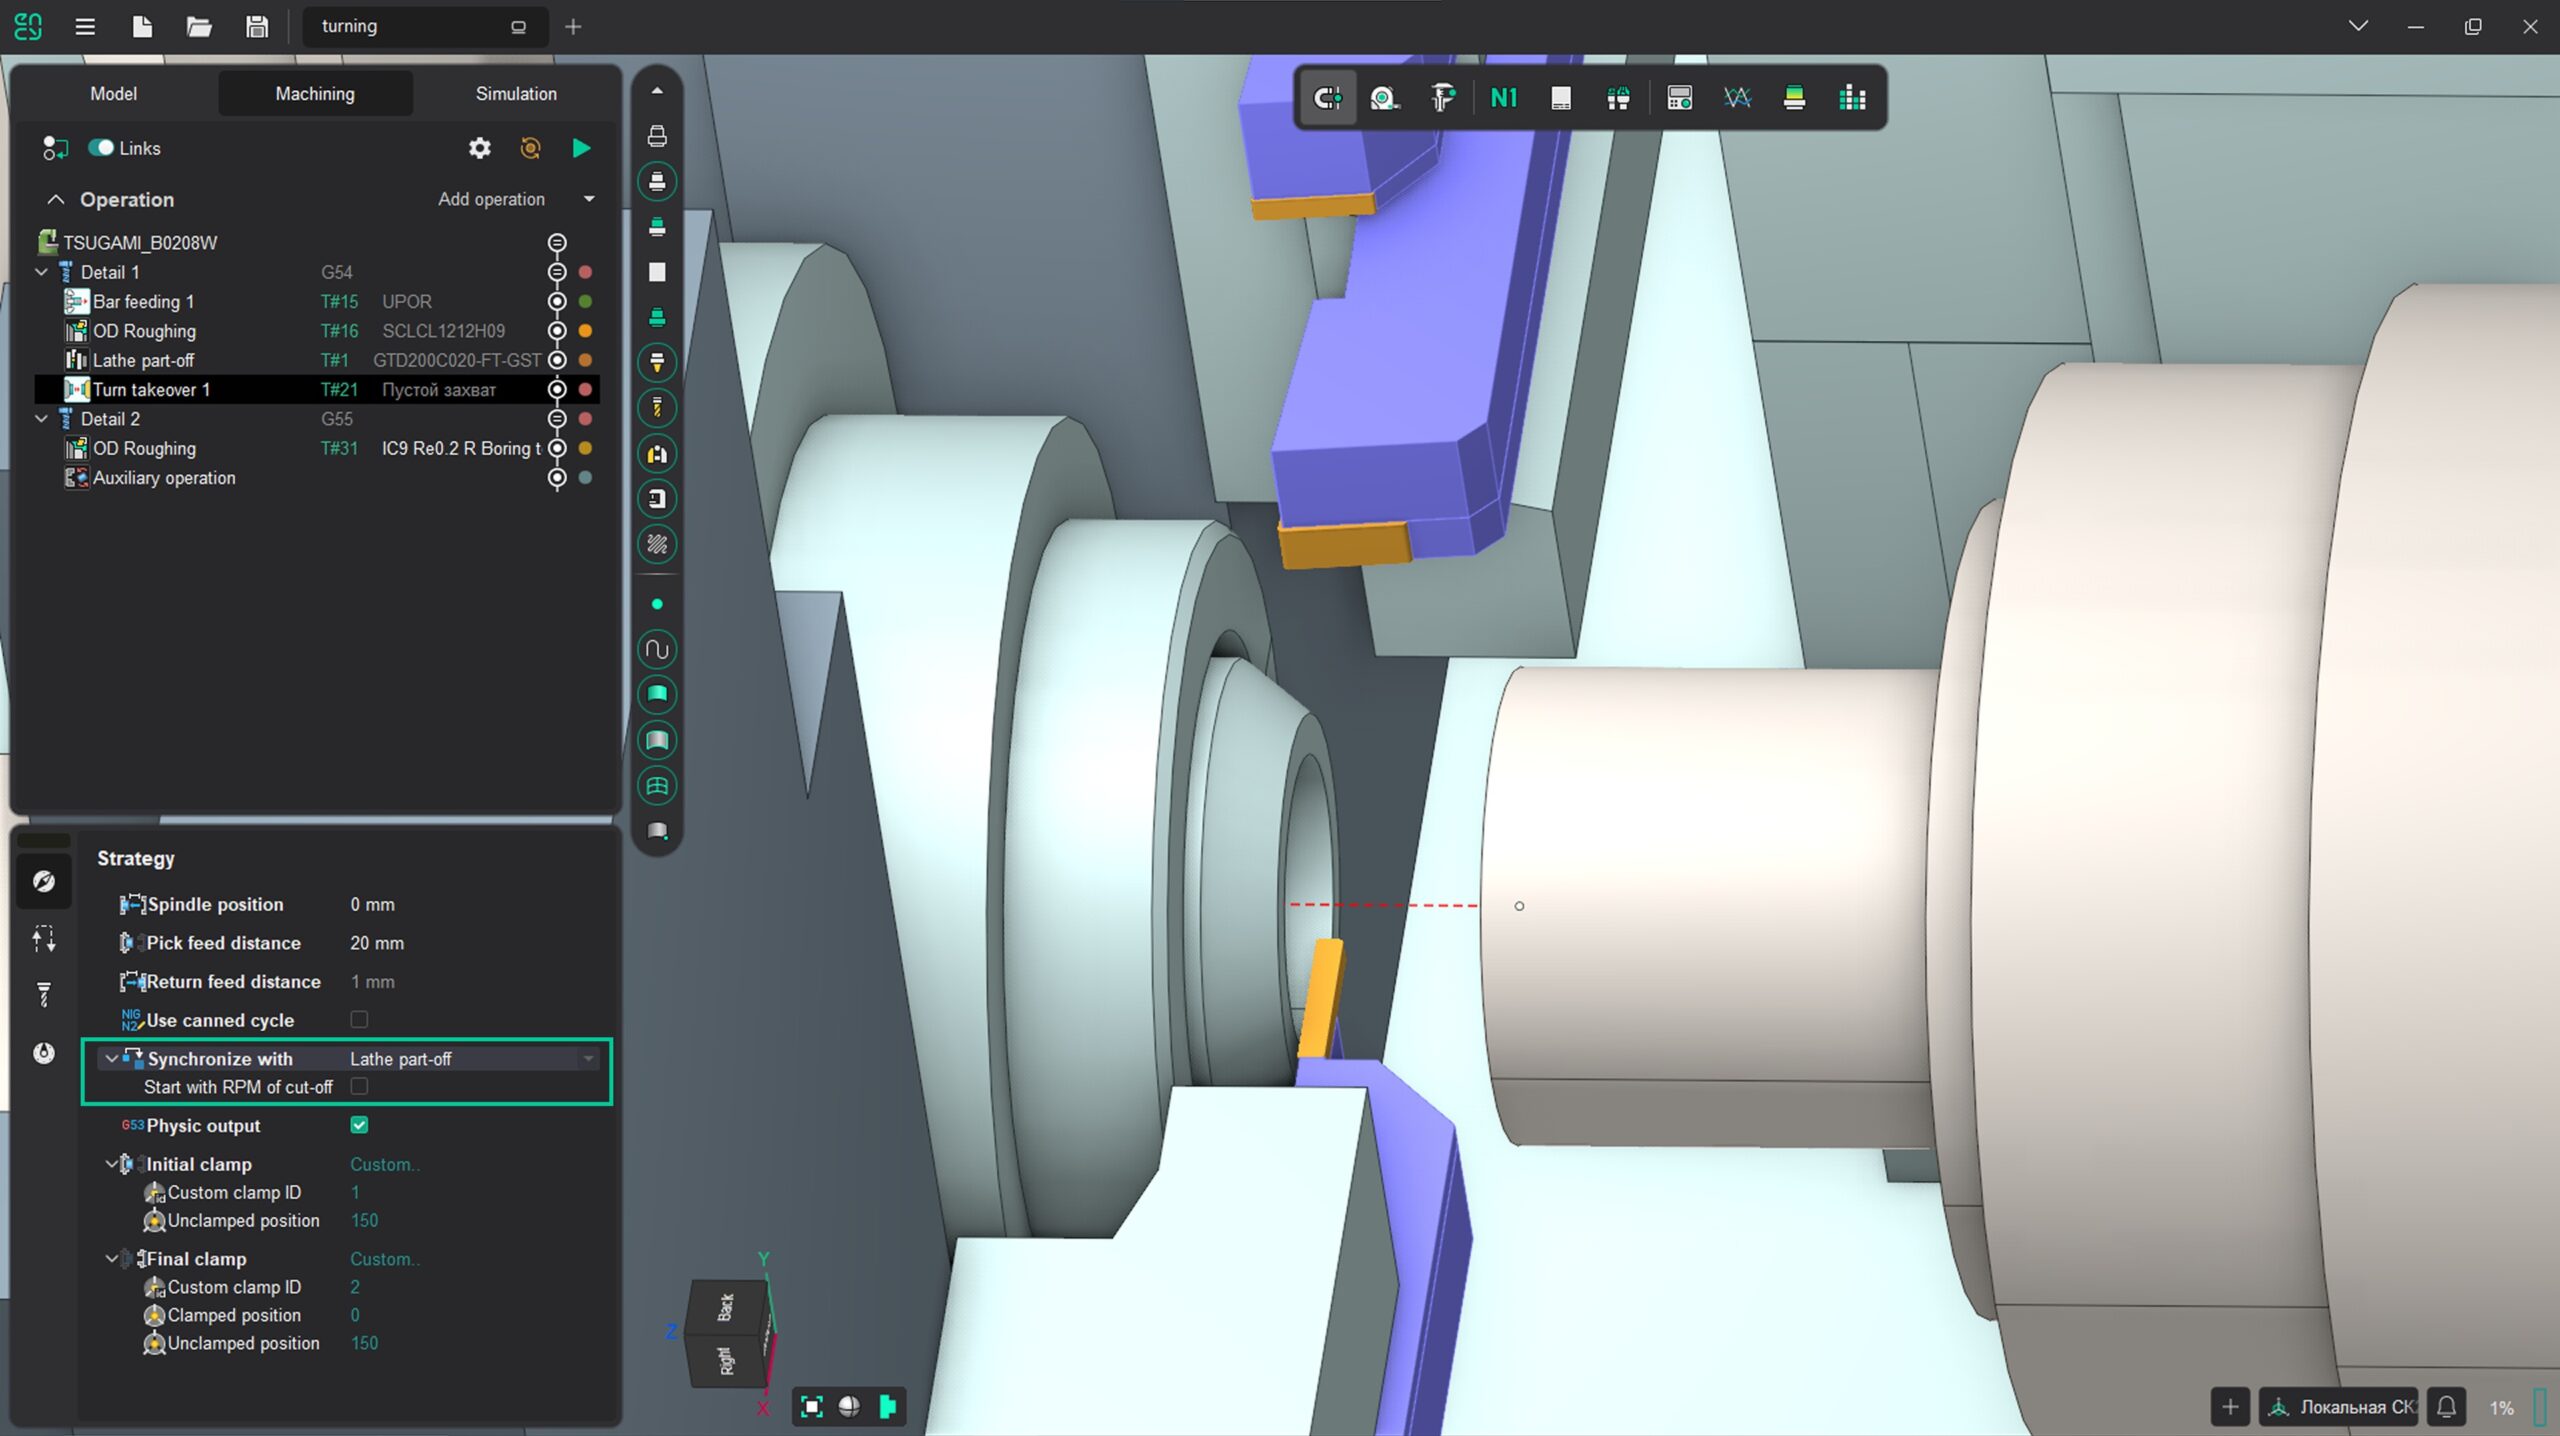Click the fit view icon at the viewport bottom

tap(812, 1407)
